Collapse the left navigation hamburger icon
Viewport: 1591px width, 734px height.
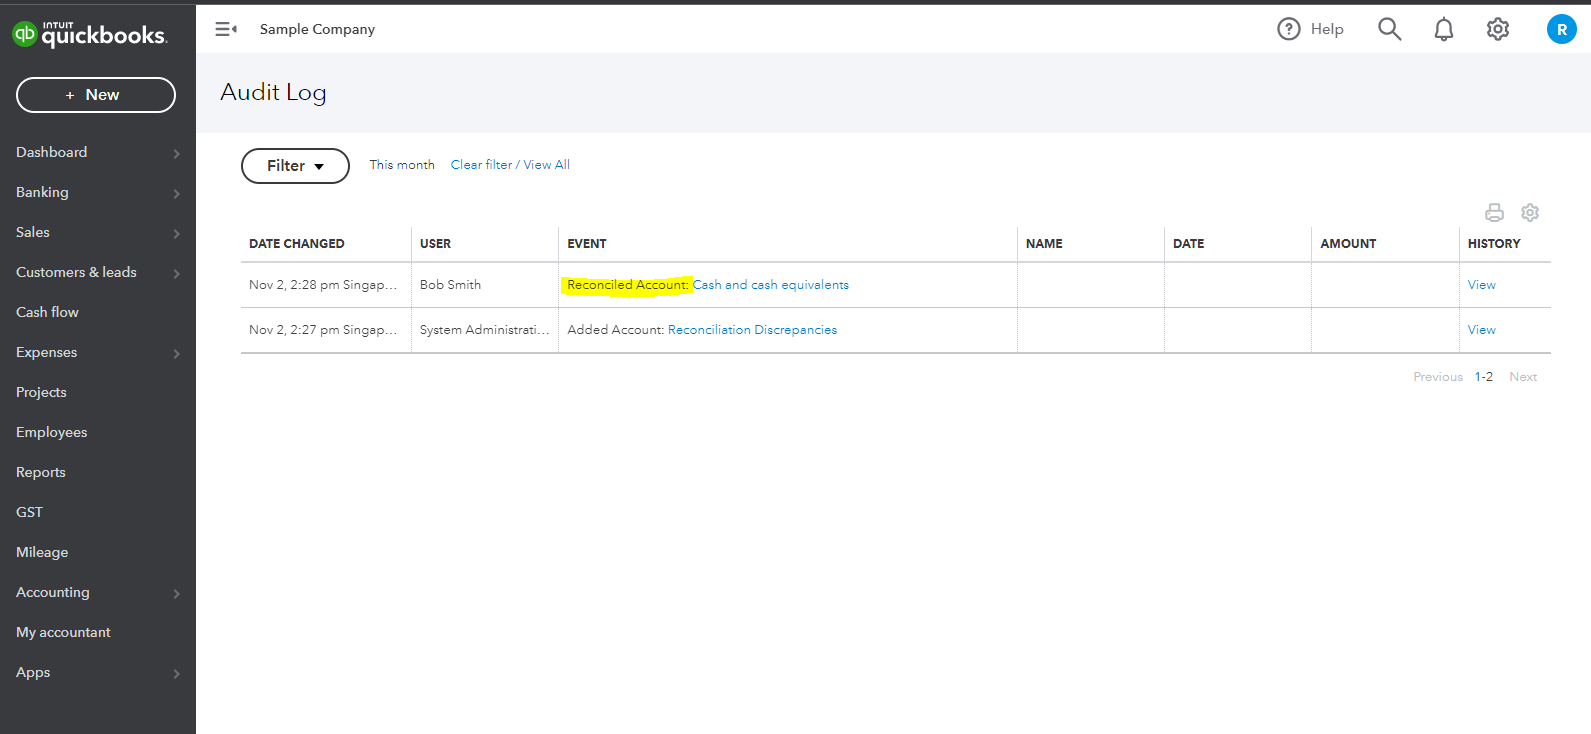click(x=226, y=29)
